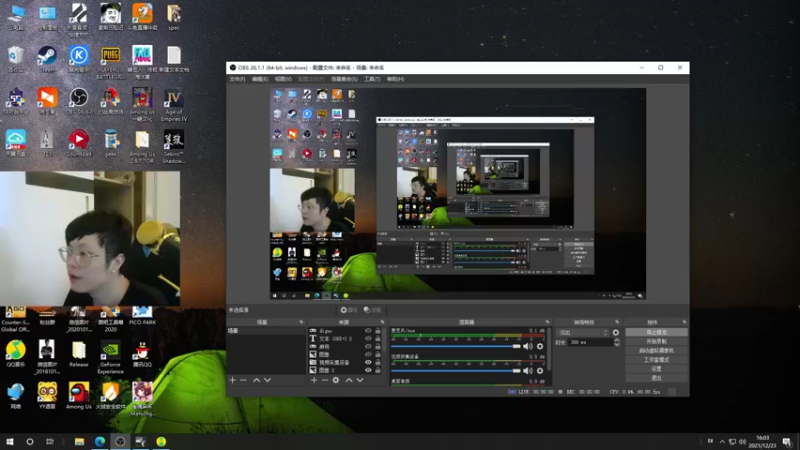Launch QQ Music desktop shortcut
800x450 pixels.
(16, 354)
